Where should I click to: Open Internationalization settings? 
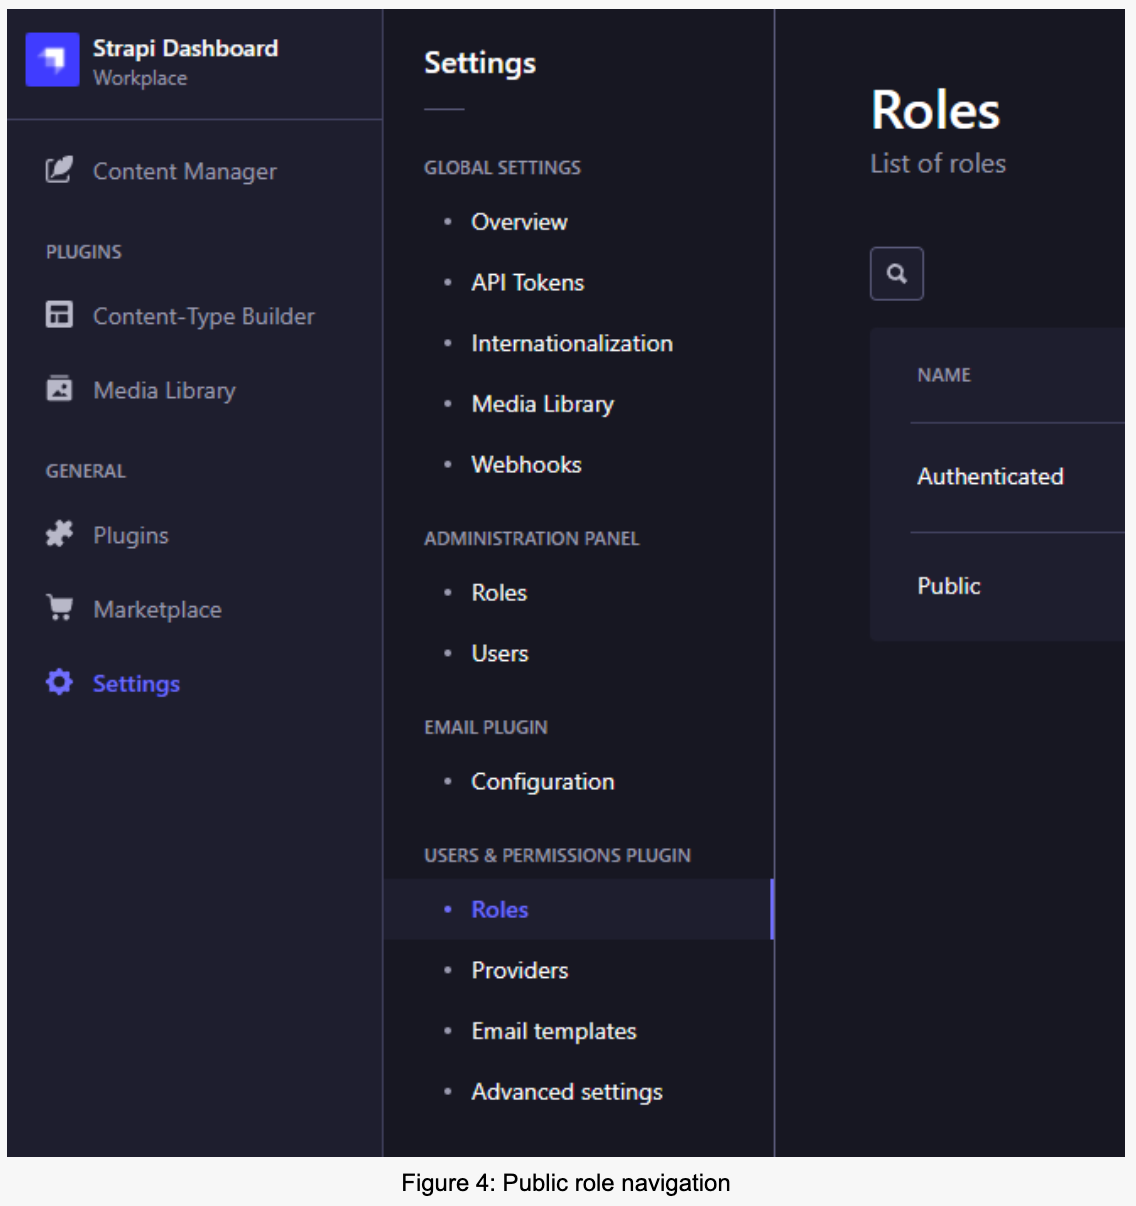[571, 344]
